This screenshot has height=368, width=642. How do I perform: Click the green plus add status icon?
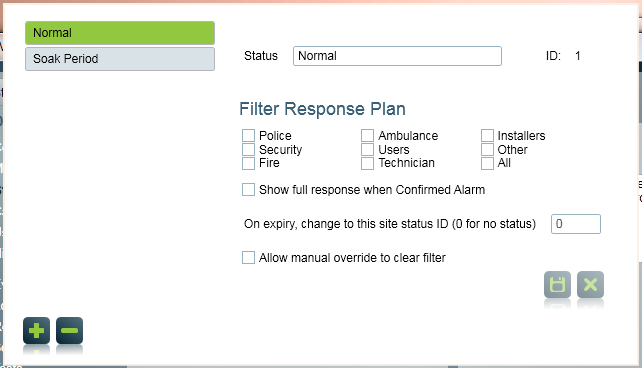[36, 330]
